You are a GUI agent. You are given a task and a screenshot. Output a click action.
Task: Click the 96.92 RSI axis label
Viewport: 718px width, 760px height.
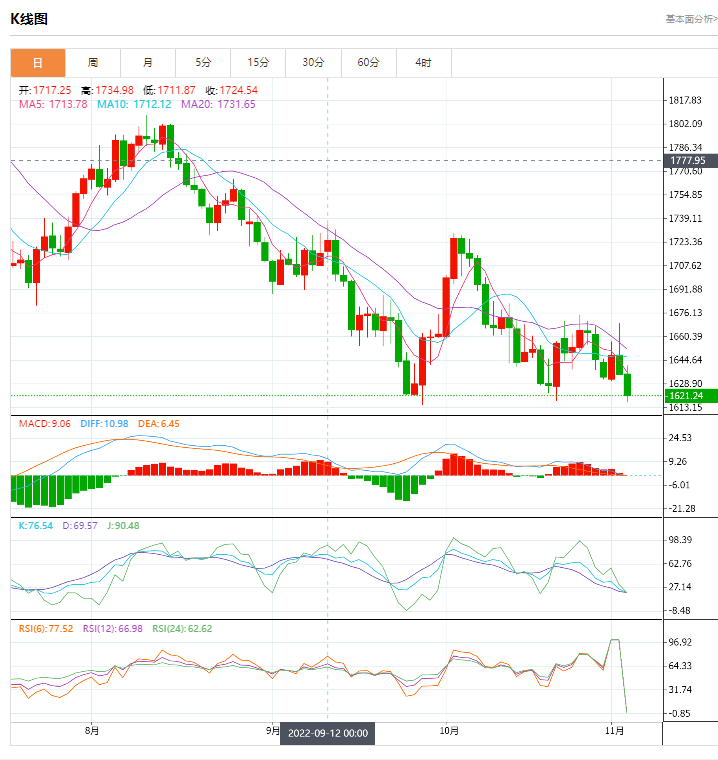(680, 642)
